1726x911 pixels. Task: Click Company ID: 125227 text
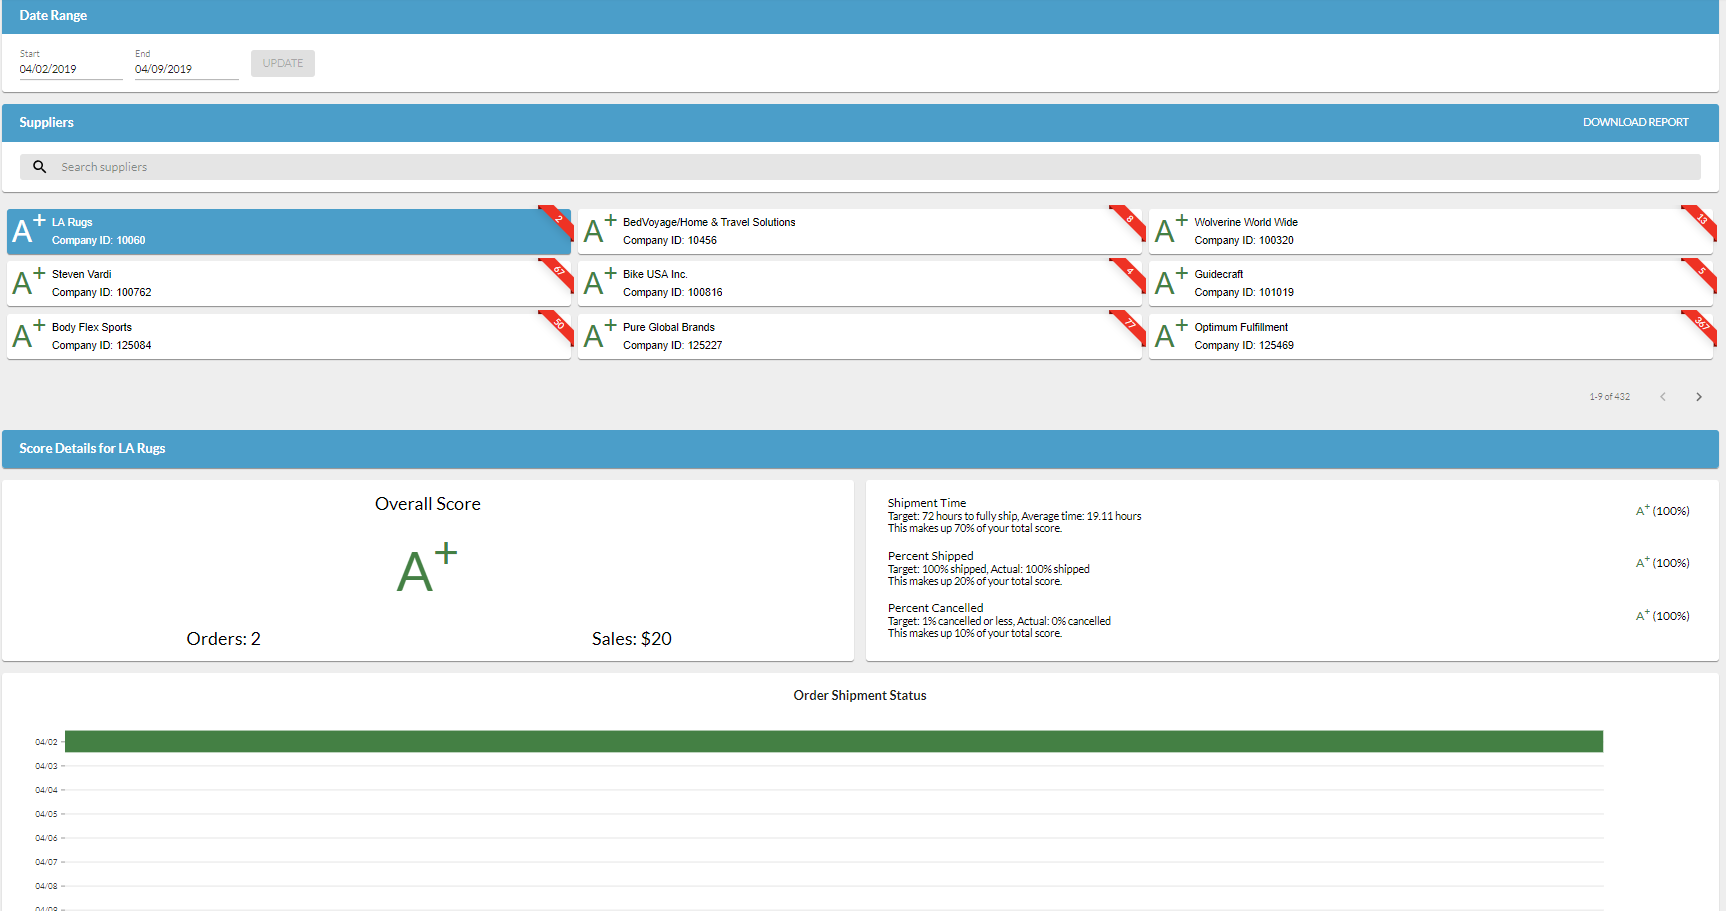tap(673, 345)
